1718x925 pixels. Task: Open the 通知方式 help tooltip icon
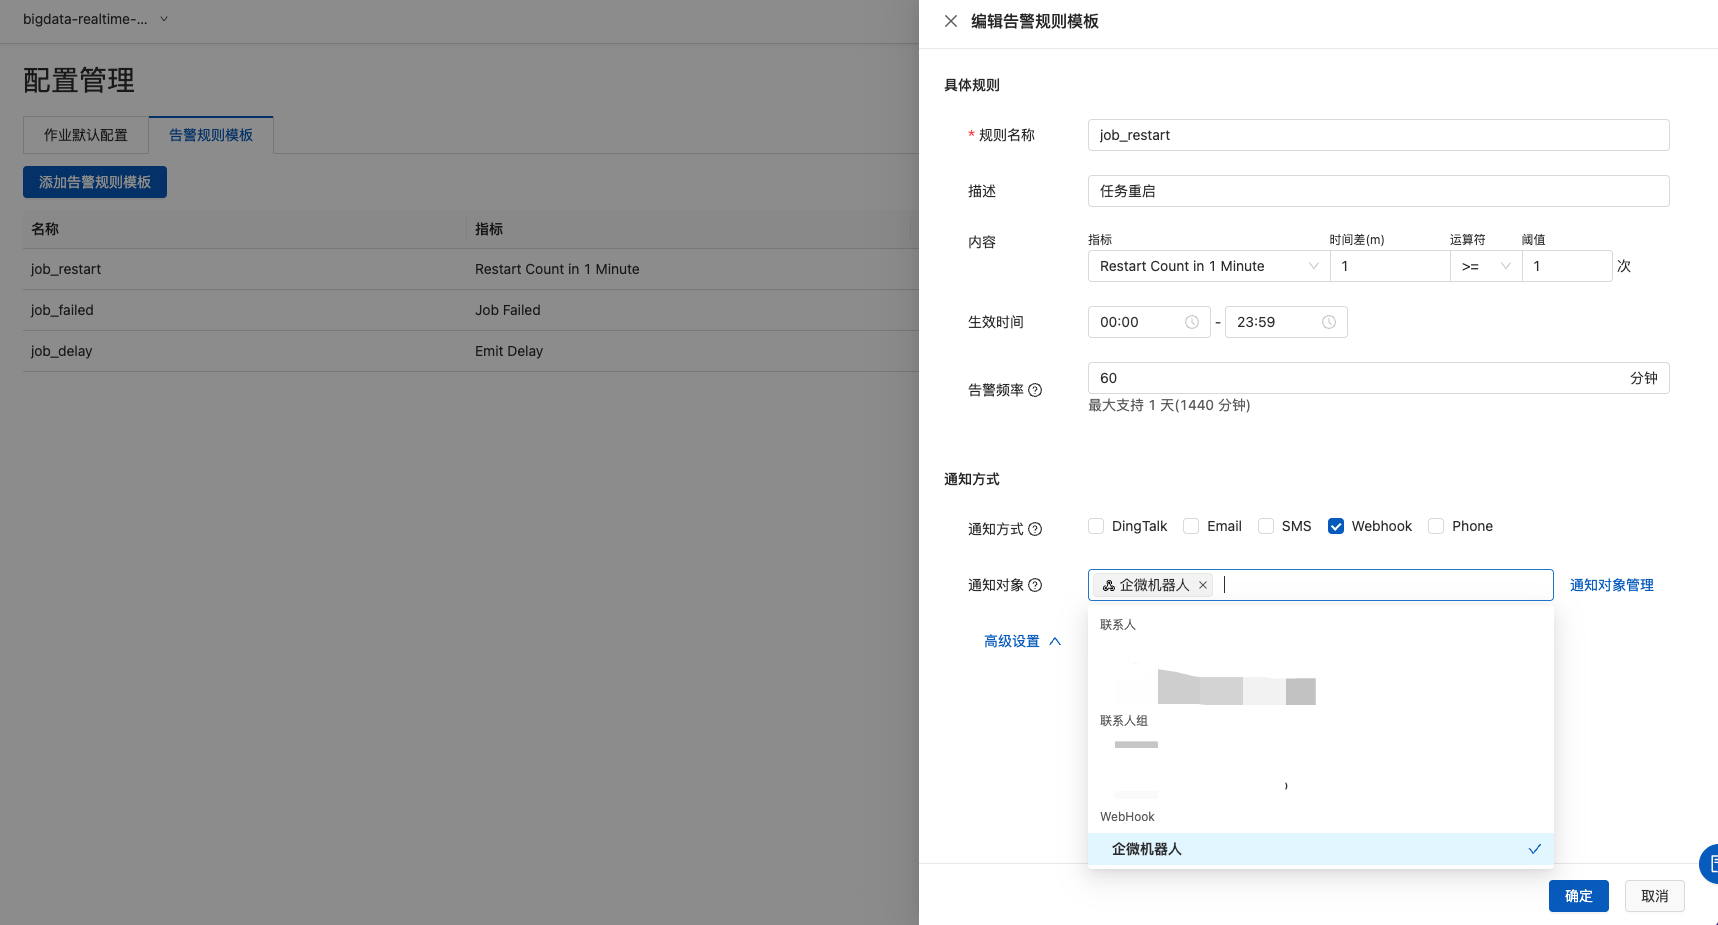(1035, 529)
